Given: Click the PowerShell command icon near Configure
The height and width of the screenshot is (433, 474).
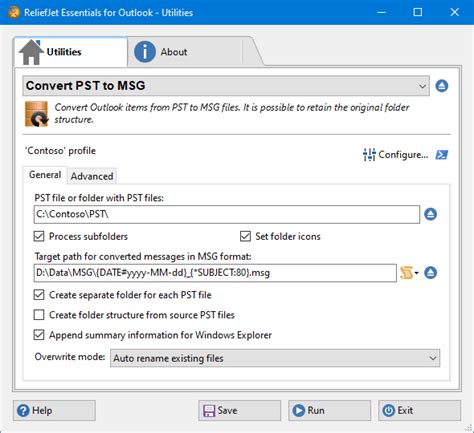Looking at the screenshot, I should coord(442,155).
